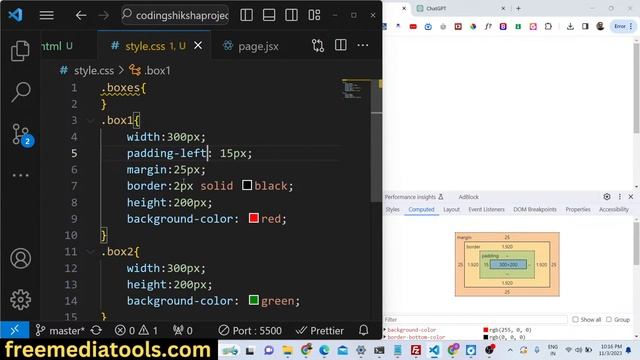Close the ChatGPT browser tab
The height and width of the screenshot is (360, 640).
[x=503, y=8]
